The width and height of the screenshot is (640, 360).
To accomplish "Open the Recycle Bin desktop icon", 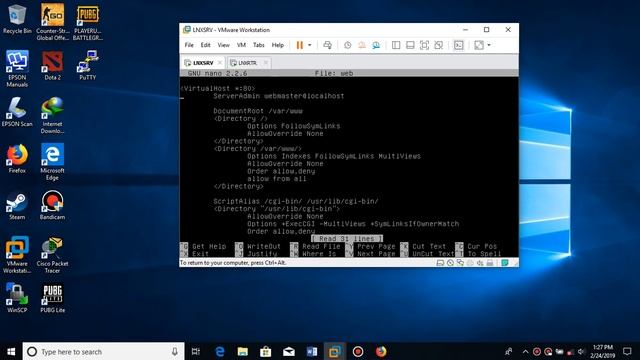I will (x=17, y=19).
